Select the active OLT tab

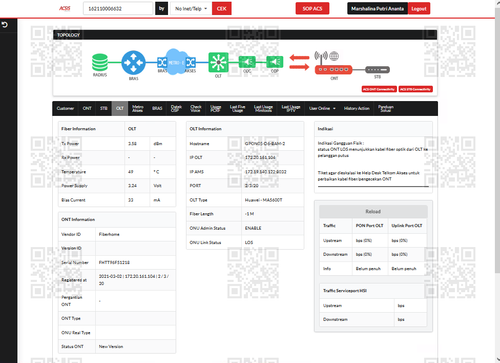120,108
